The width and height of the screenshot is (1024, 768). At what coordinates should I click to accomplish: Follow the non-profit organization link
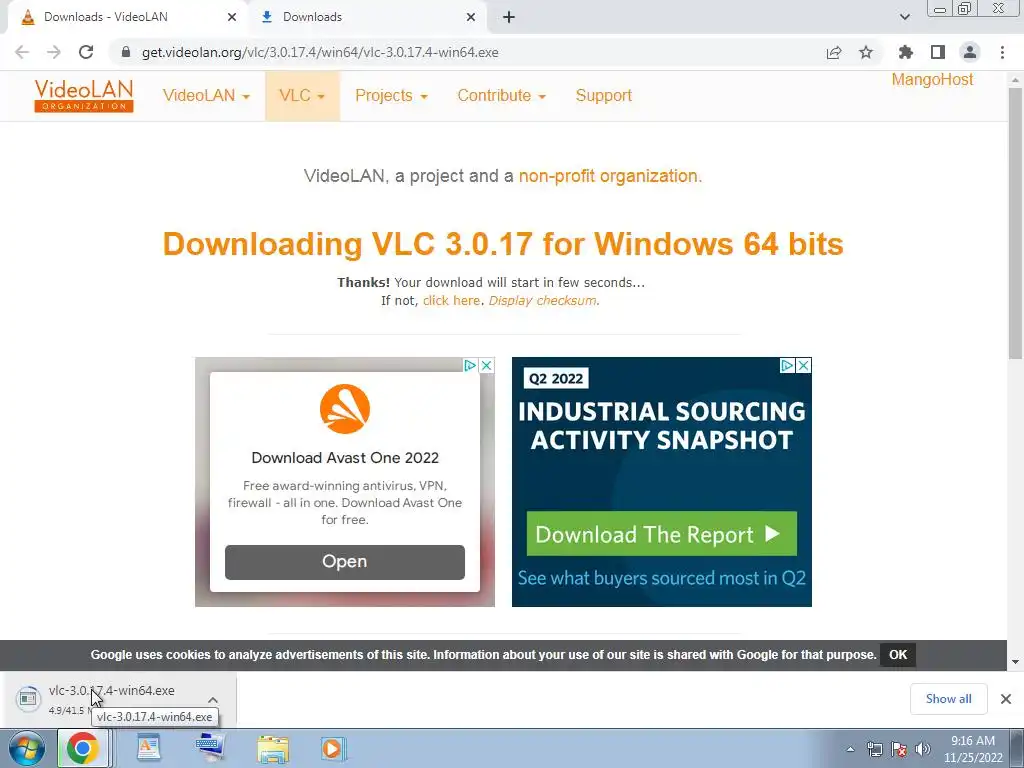tap(608, 176)
